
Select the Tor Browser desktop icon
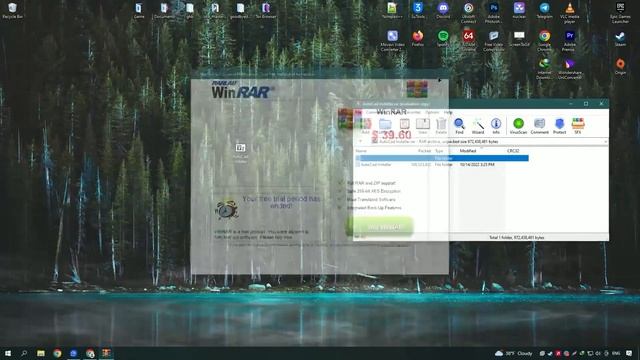point(266,11)
